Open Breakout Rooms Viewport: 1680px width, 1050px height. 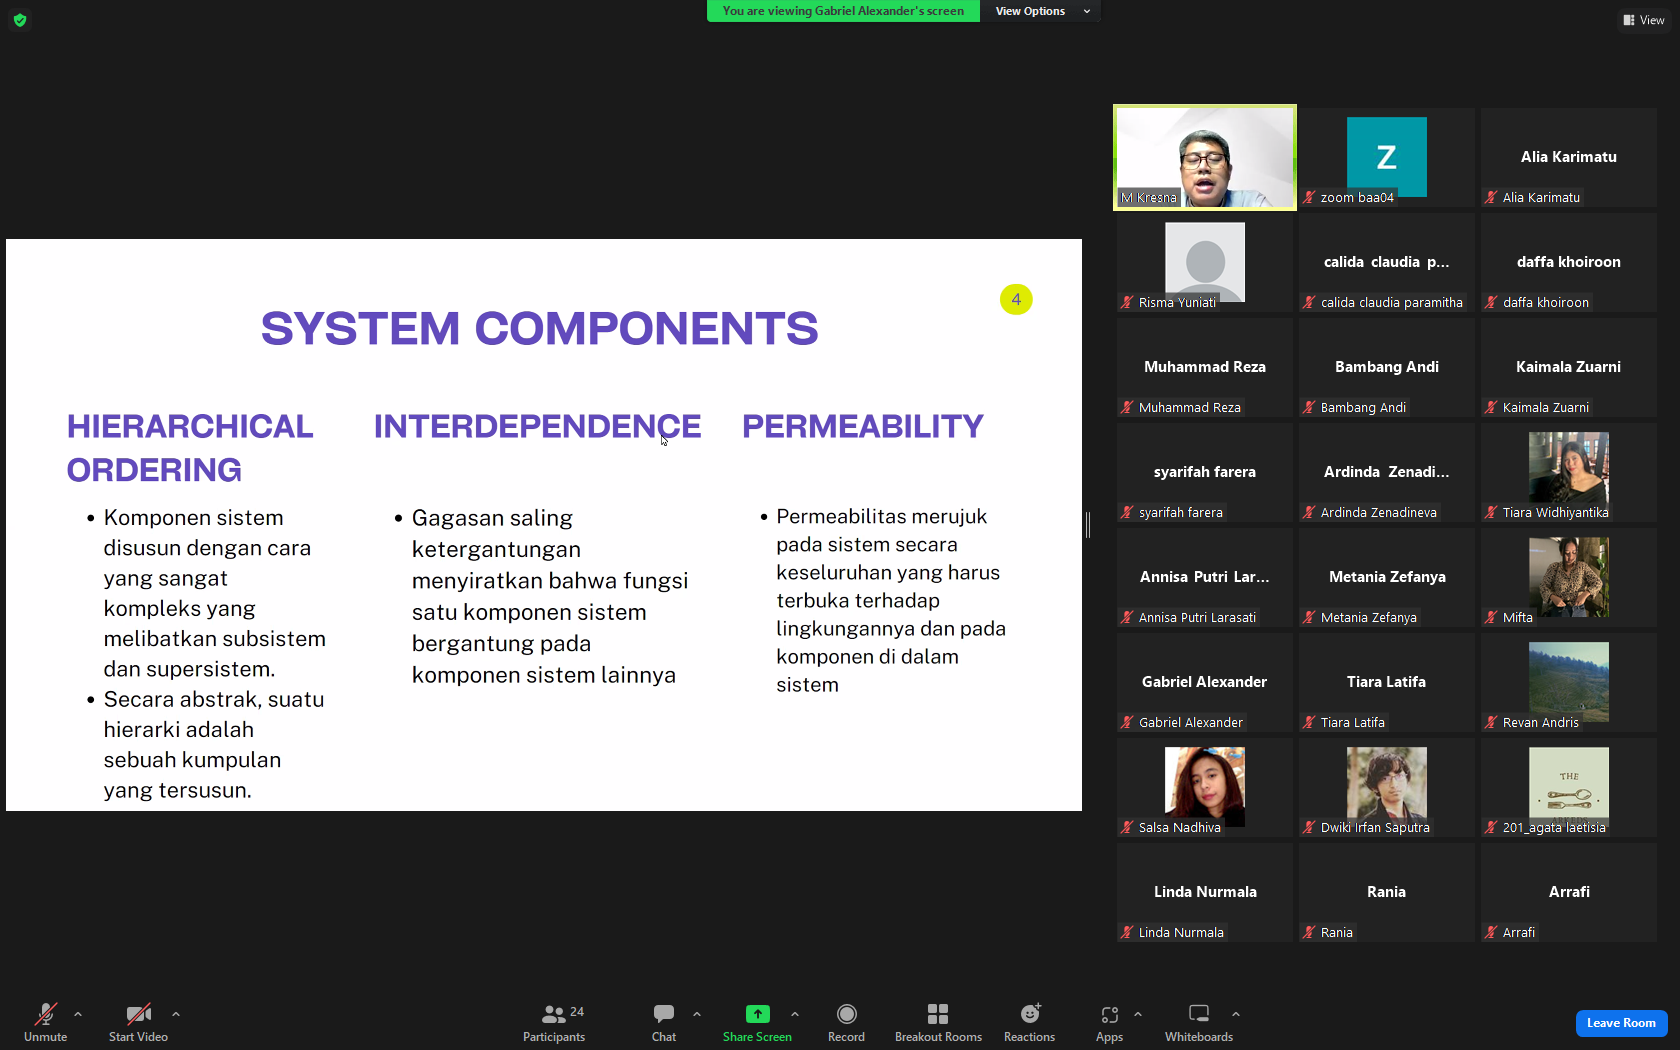[938, 1022]
